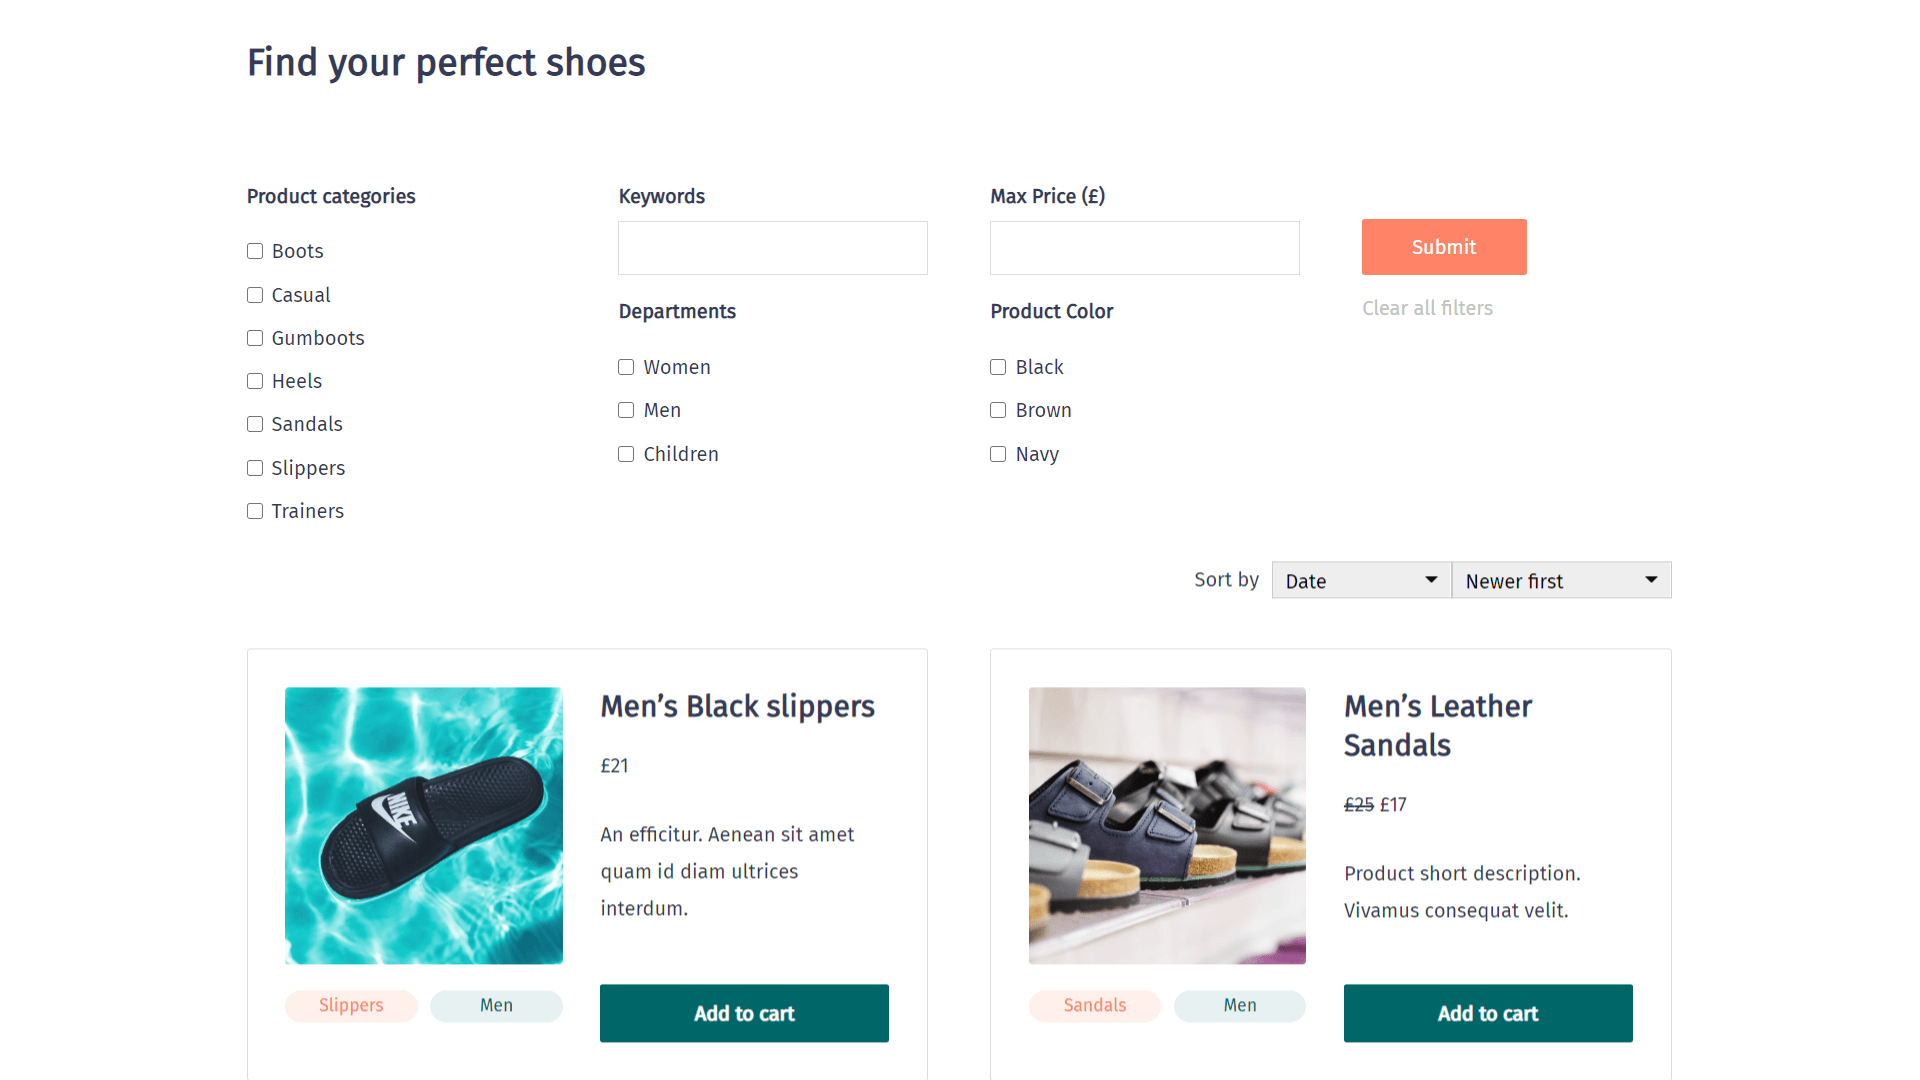Click the Max Price input field
The height and width of the screenshot is (1080, 1920).
[1144, 247]
